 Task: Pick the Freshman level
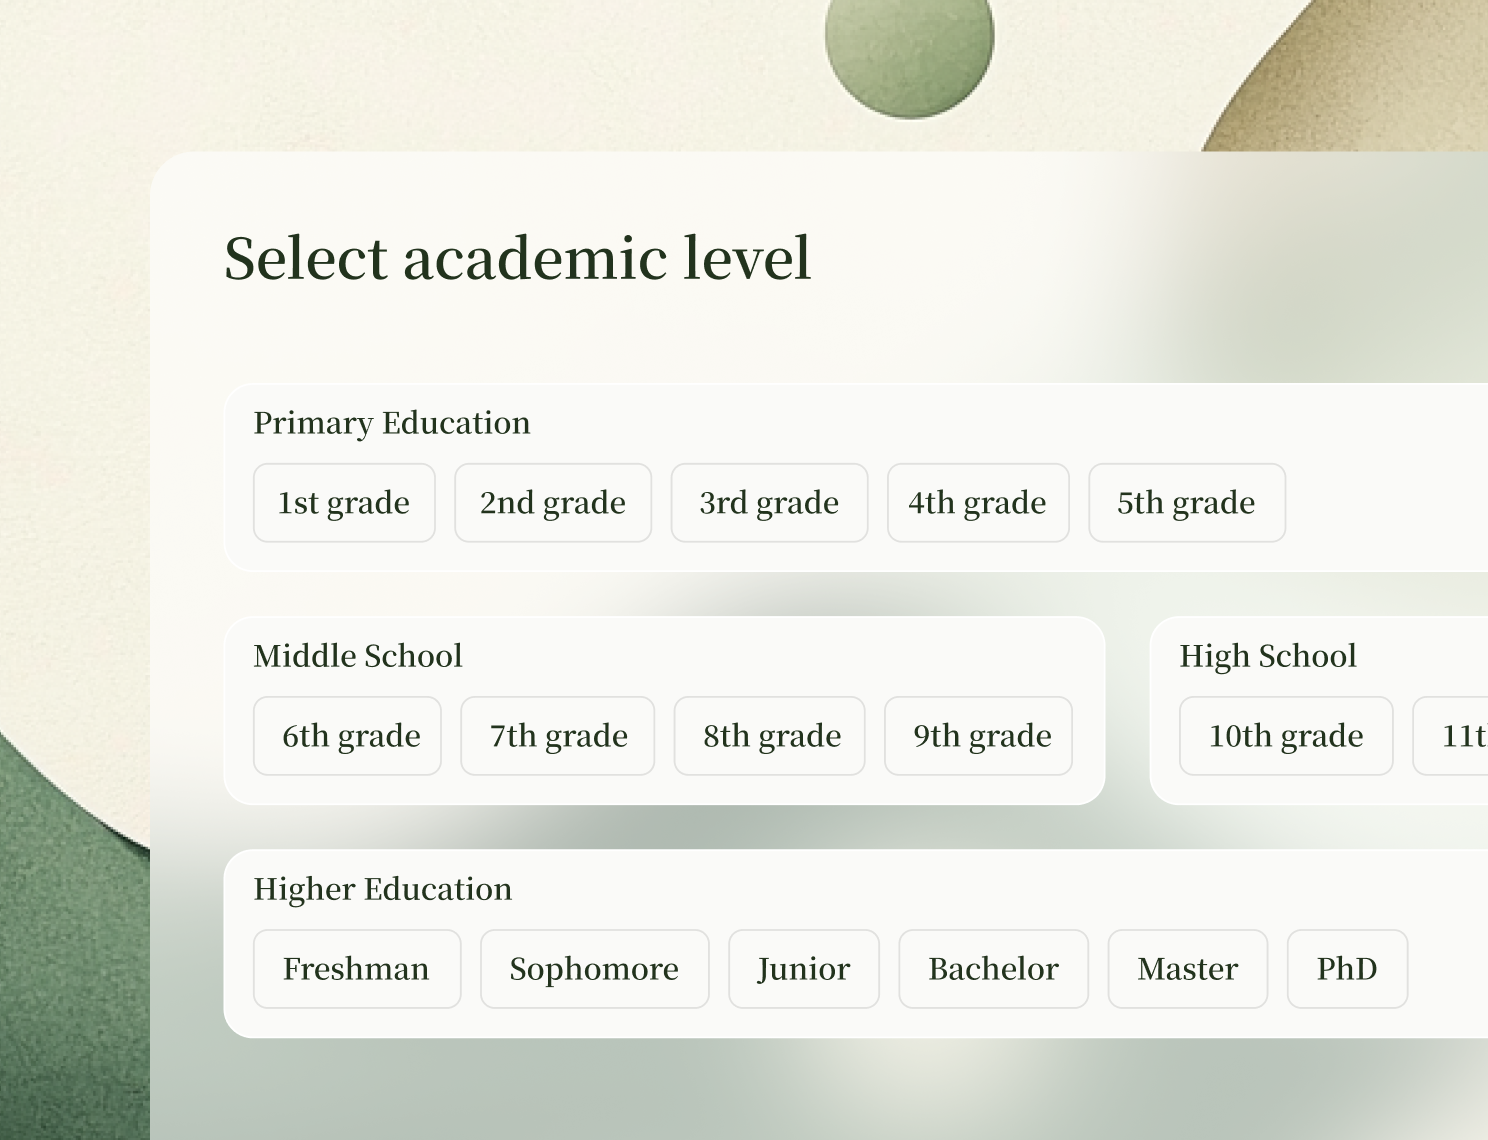coord(357,969)
